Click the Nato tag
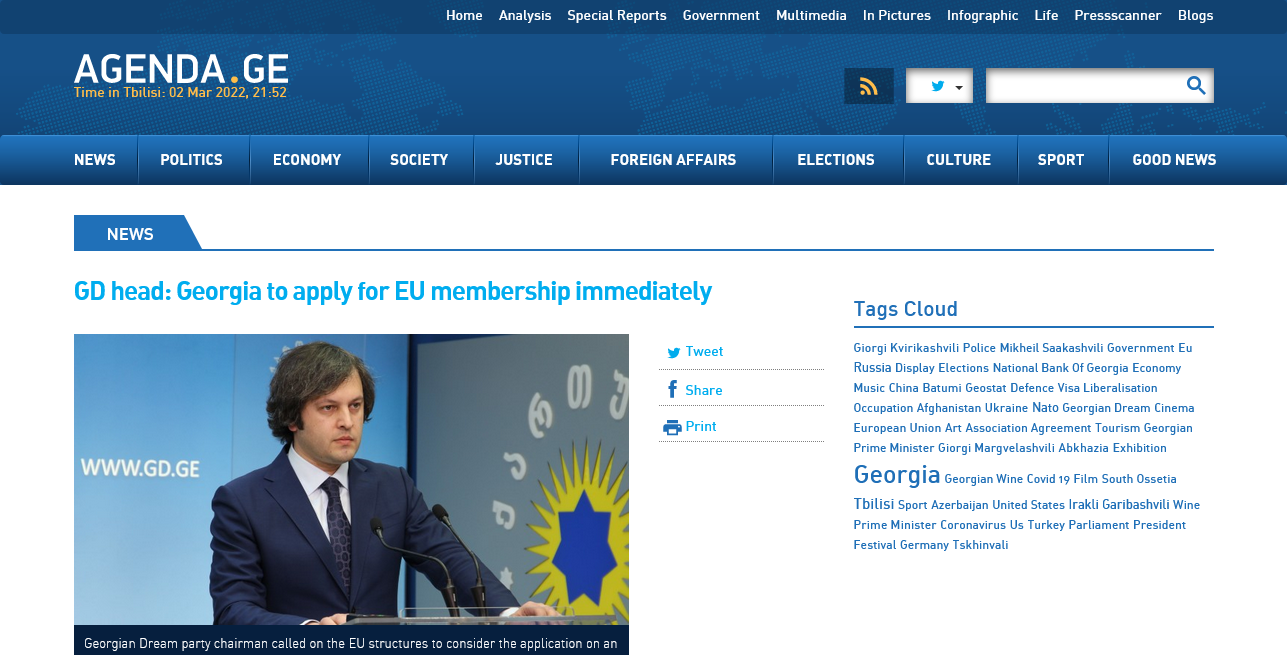The image size is (1287, 655). click(1045, 408)
